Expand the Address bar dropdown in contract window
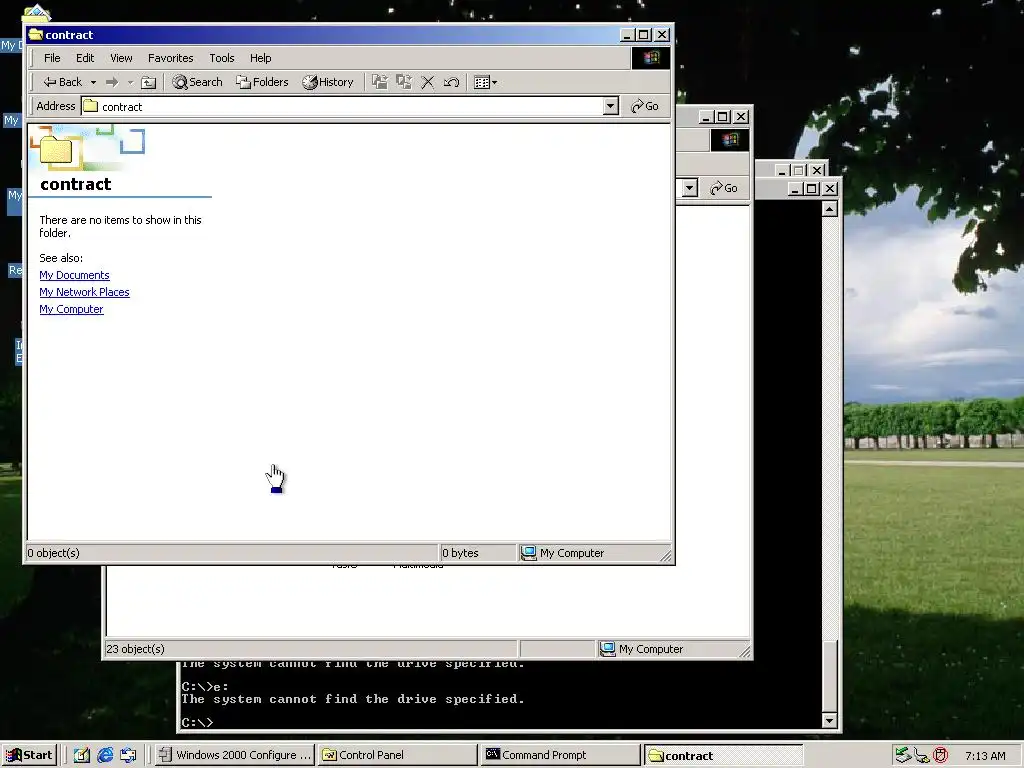This screenshot has width=1024, height=768. point(610,106)
